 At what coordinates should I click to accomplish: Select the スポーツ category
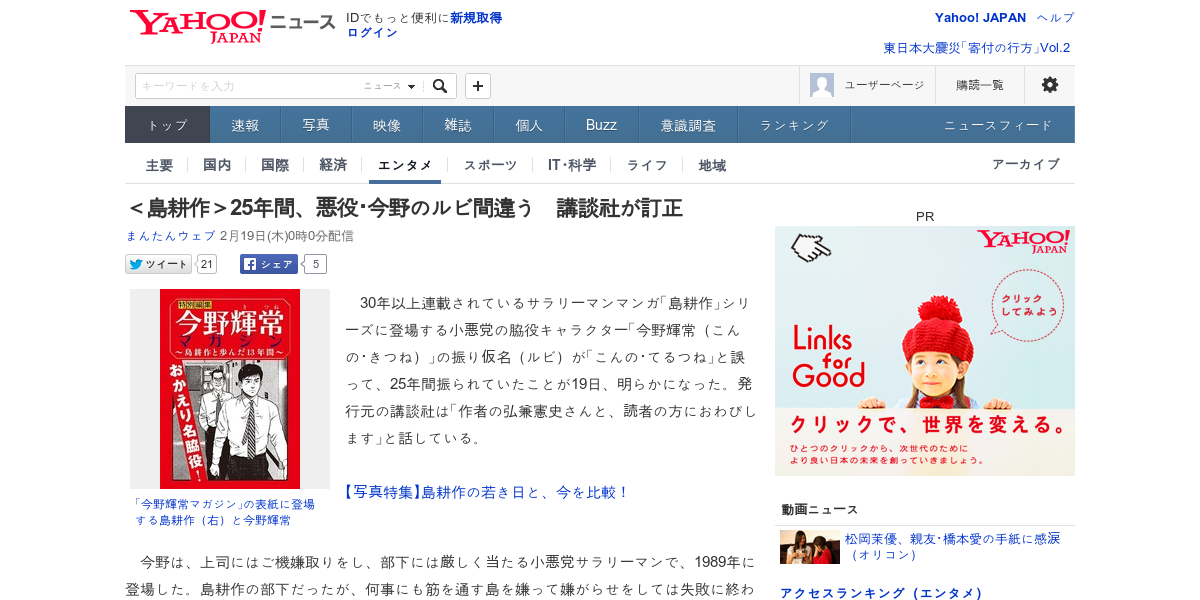pyautogui.click(x=490, y=165)
